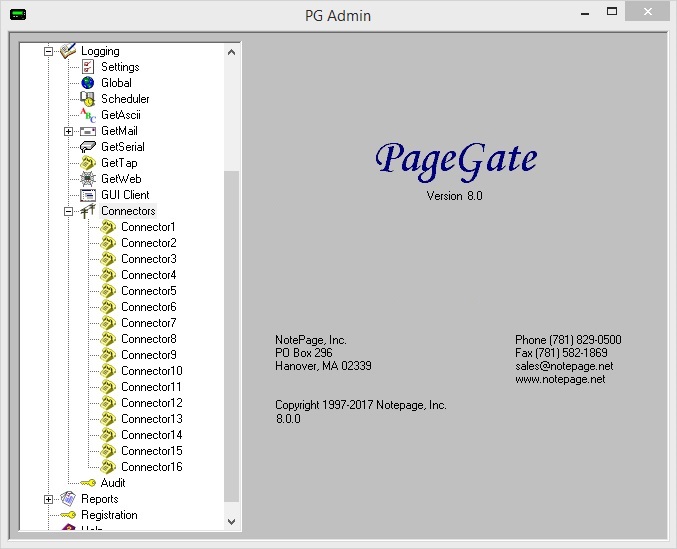The image size is (677, 549).
Task: Click the Connectors tower icon
Action: 88,211
